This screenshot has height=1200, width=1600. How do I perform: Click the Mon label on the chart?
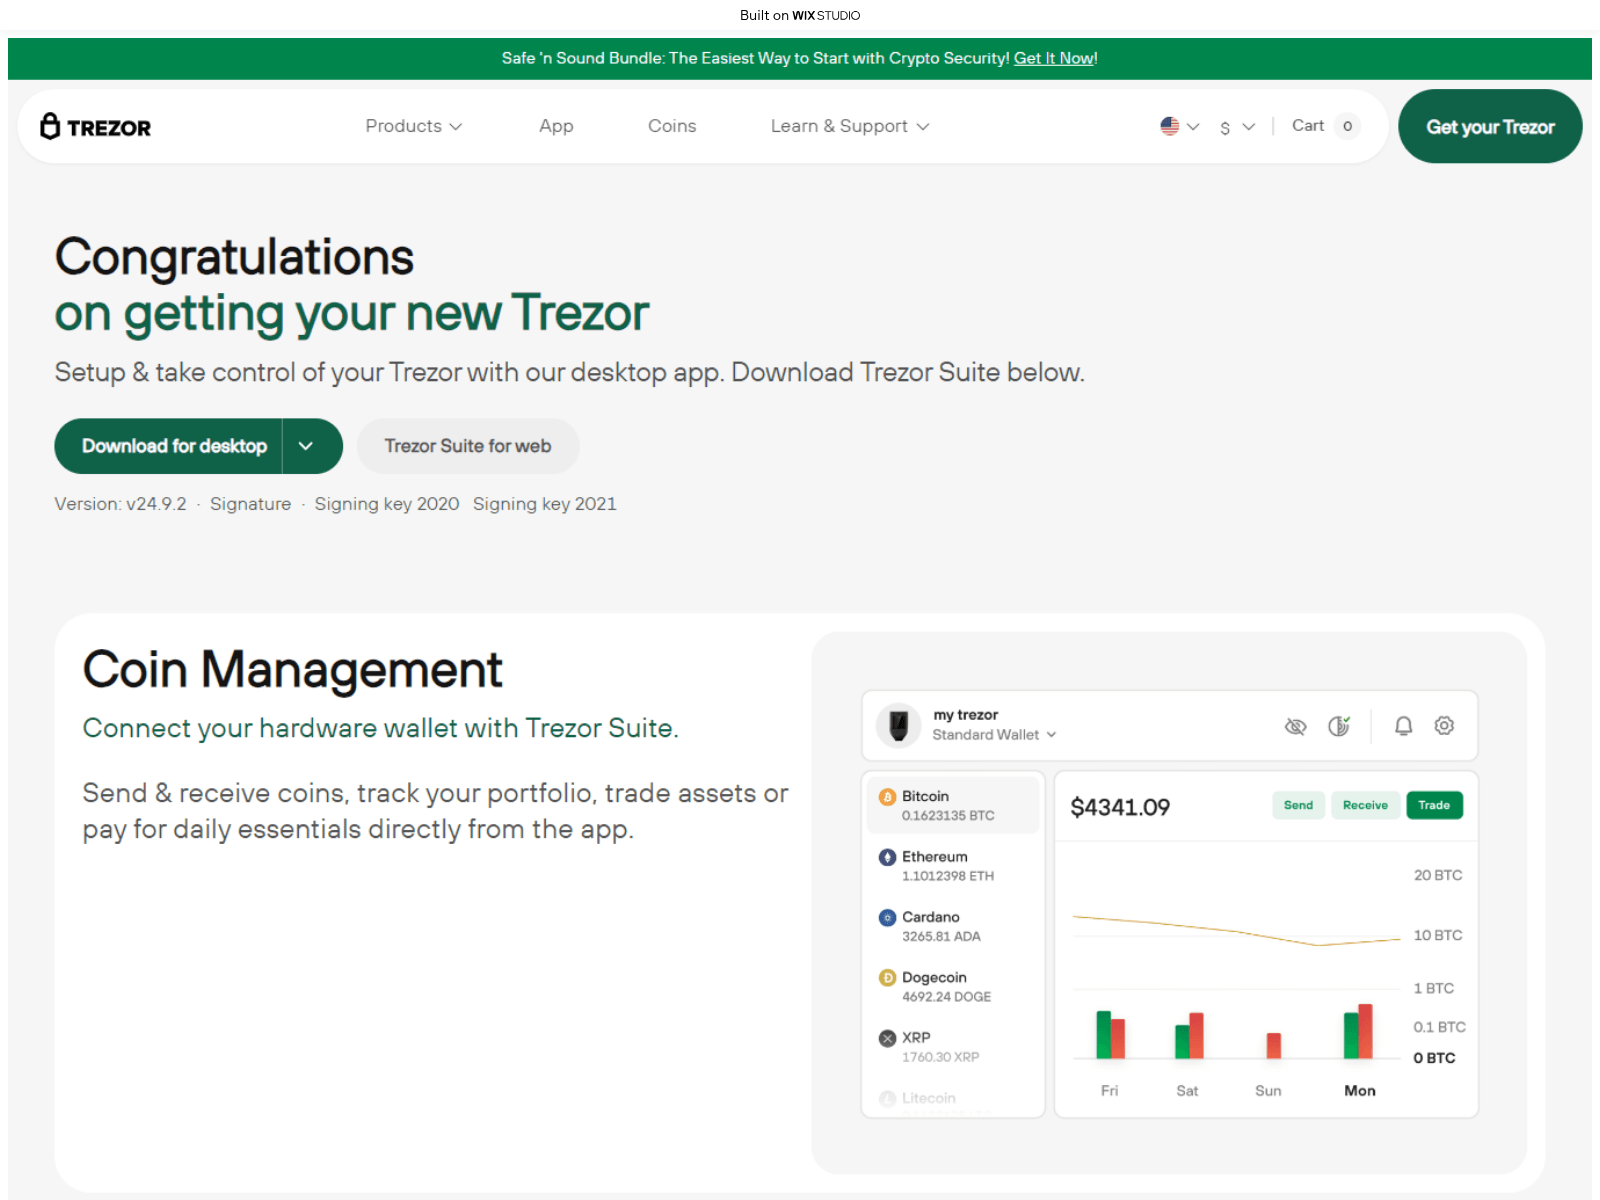pyautogui.click(x=1360, y=1091)
